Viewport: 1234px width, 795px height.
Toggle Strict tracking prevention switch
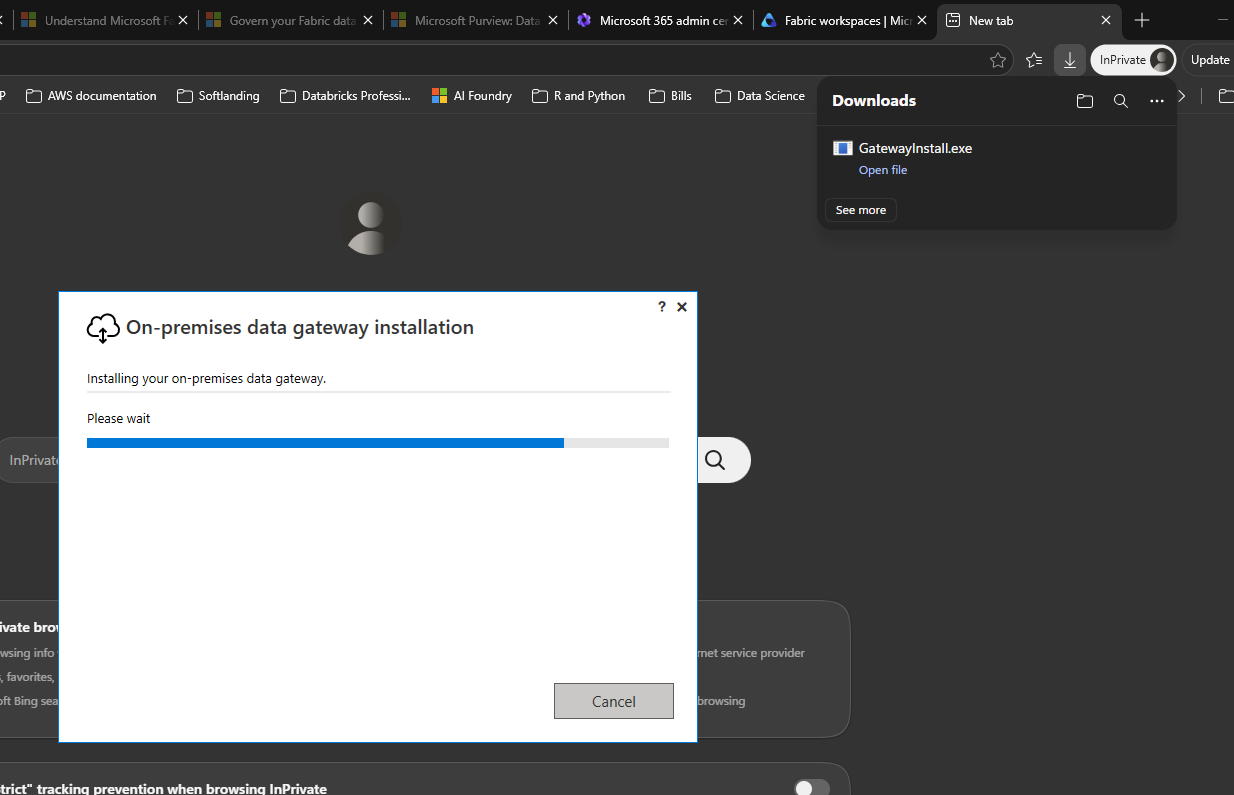pyautogui.click(x=812, y=788)
